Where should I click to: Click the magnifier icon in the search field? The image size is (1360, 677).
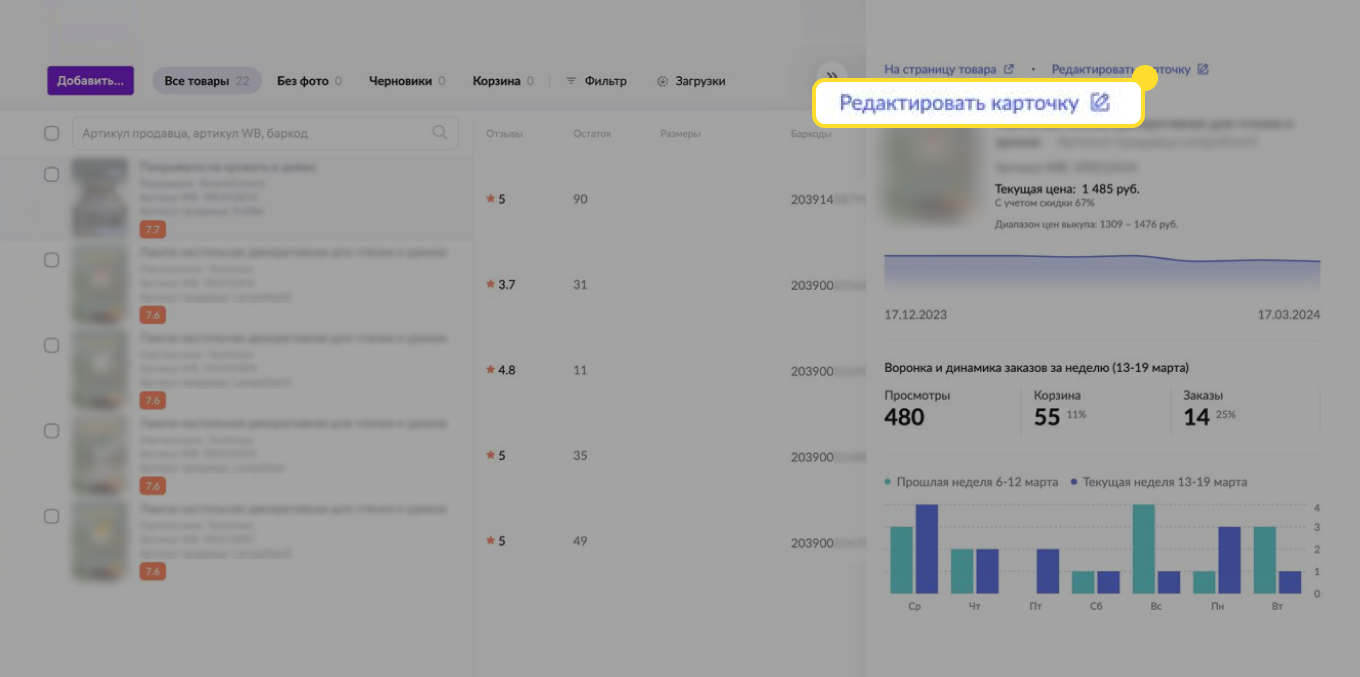click(439, 133)
